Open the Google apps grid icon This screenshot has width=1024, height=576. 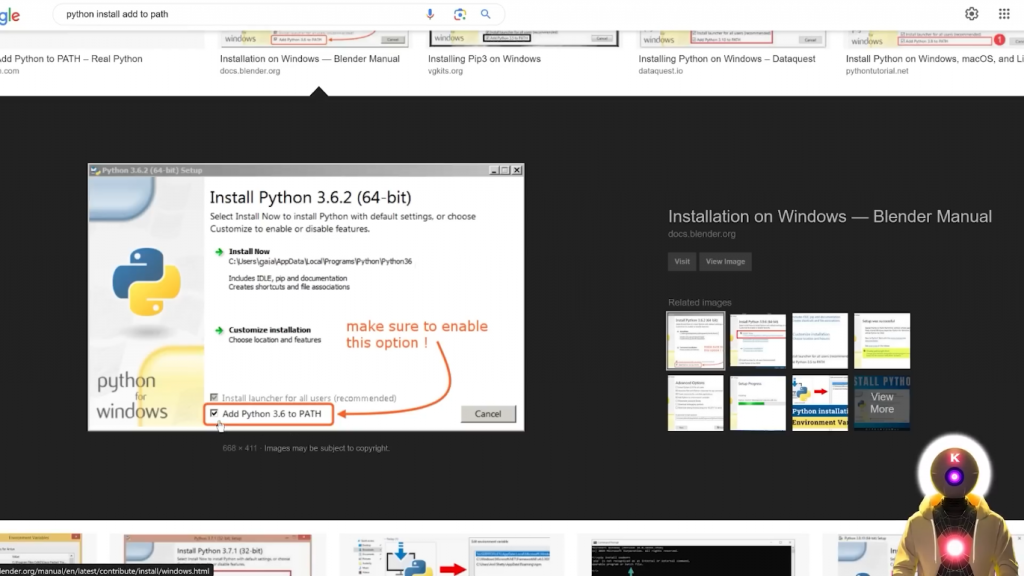tap(1004, 14)
